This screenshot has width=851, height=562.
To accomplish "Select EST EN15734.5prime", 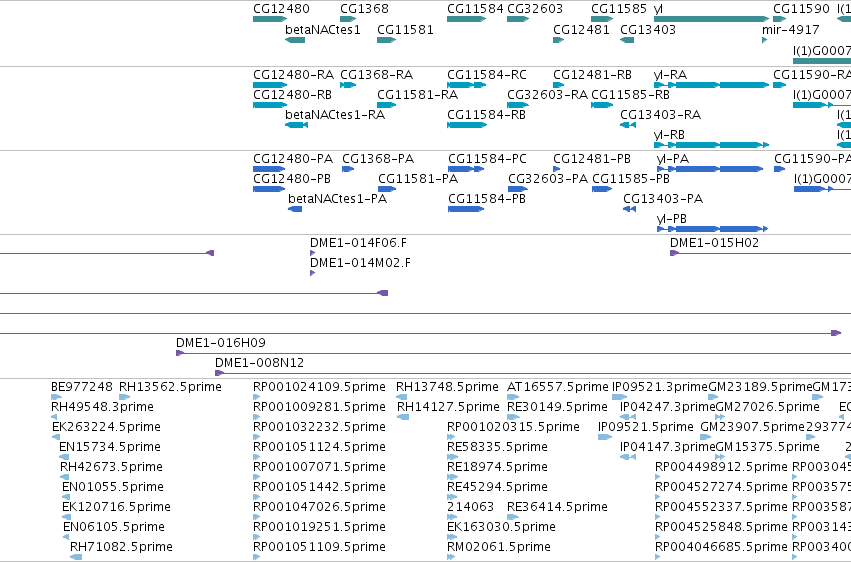I will pyautogui.click(x=64, y=457).
